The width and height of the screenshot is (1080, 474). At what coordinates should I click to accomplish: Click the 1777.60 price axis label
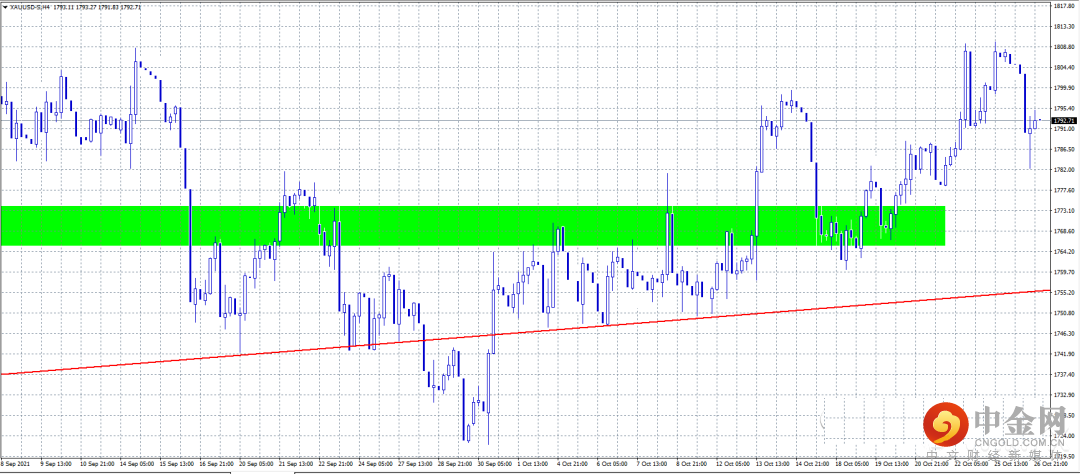(1065, 190)
